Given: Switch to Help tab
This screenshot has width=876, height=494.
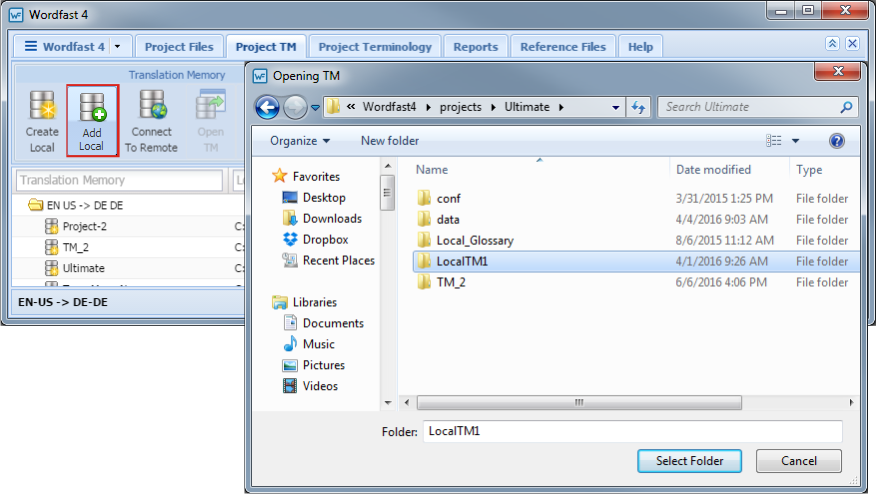Looking at the screenshot, I should [640, 47].
